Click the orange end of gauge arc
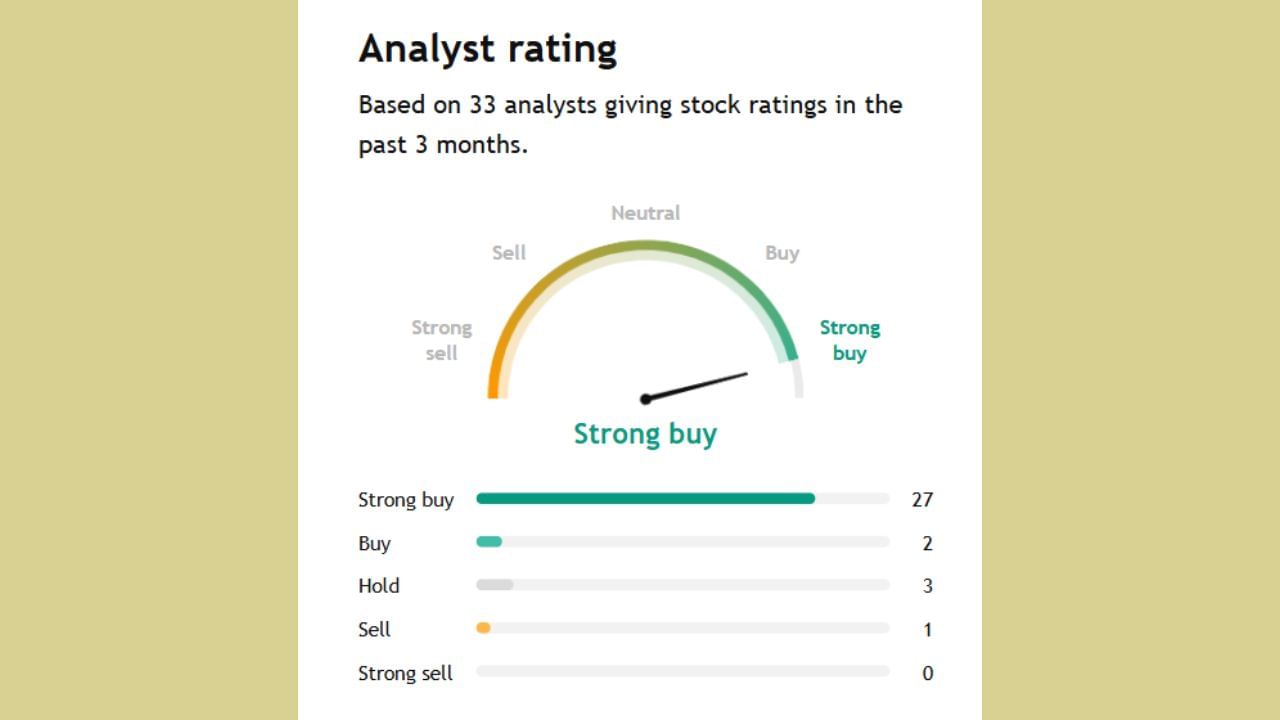The height and width of the screenshot is (720, 1280). pos(493,385)
